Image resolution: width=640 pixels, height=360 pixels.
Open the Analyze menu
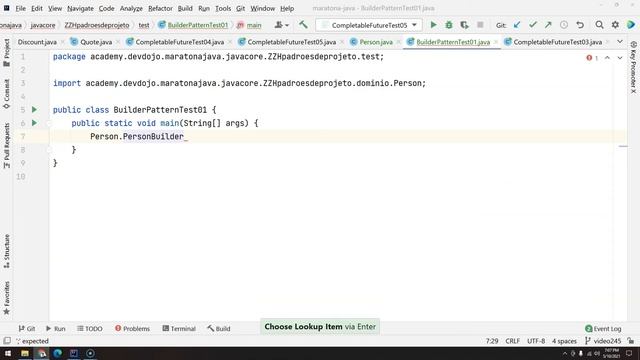[131, 8]
